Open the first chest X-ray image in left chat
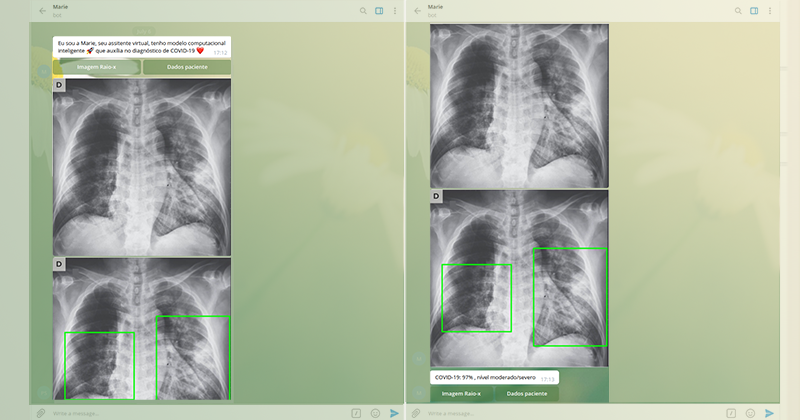The height and width of the screenshot is (420, 800). (141, 167)
